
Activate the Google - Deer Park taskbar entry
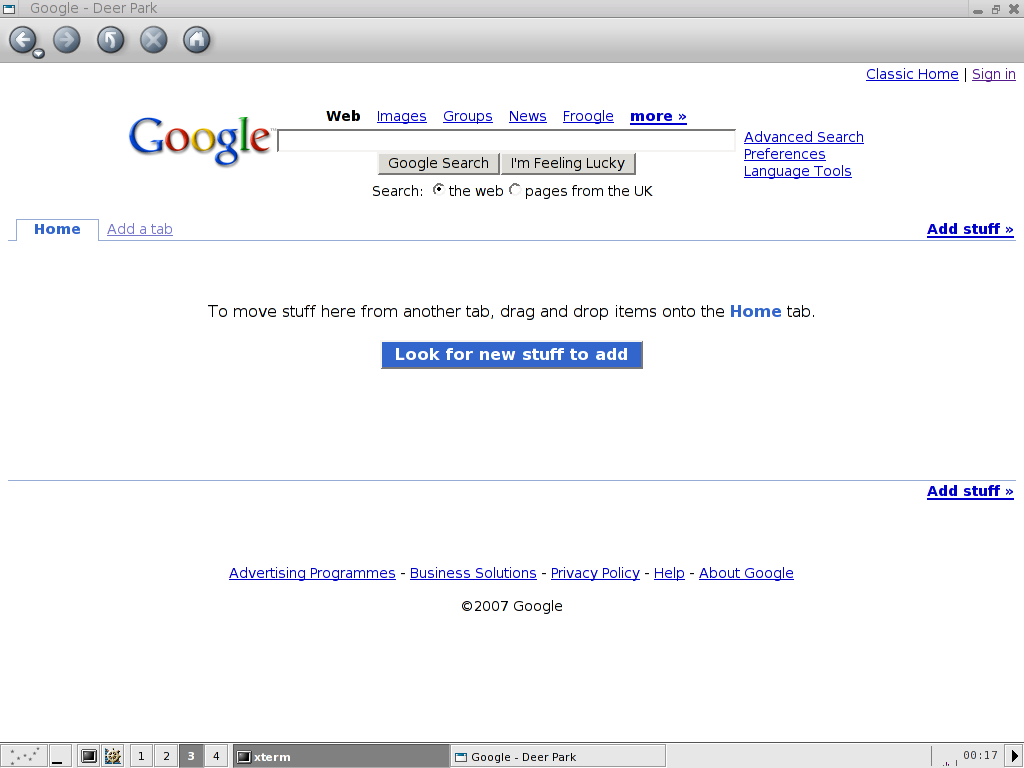tap(558, 756)
